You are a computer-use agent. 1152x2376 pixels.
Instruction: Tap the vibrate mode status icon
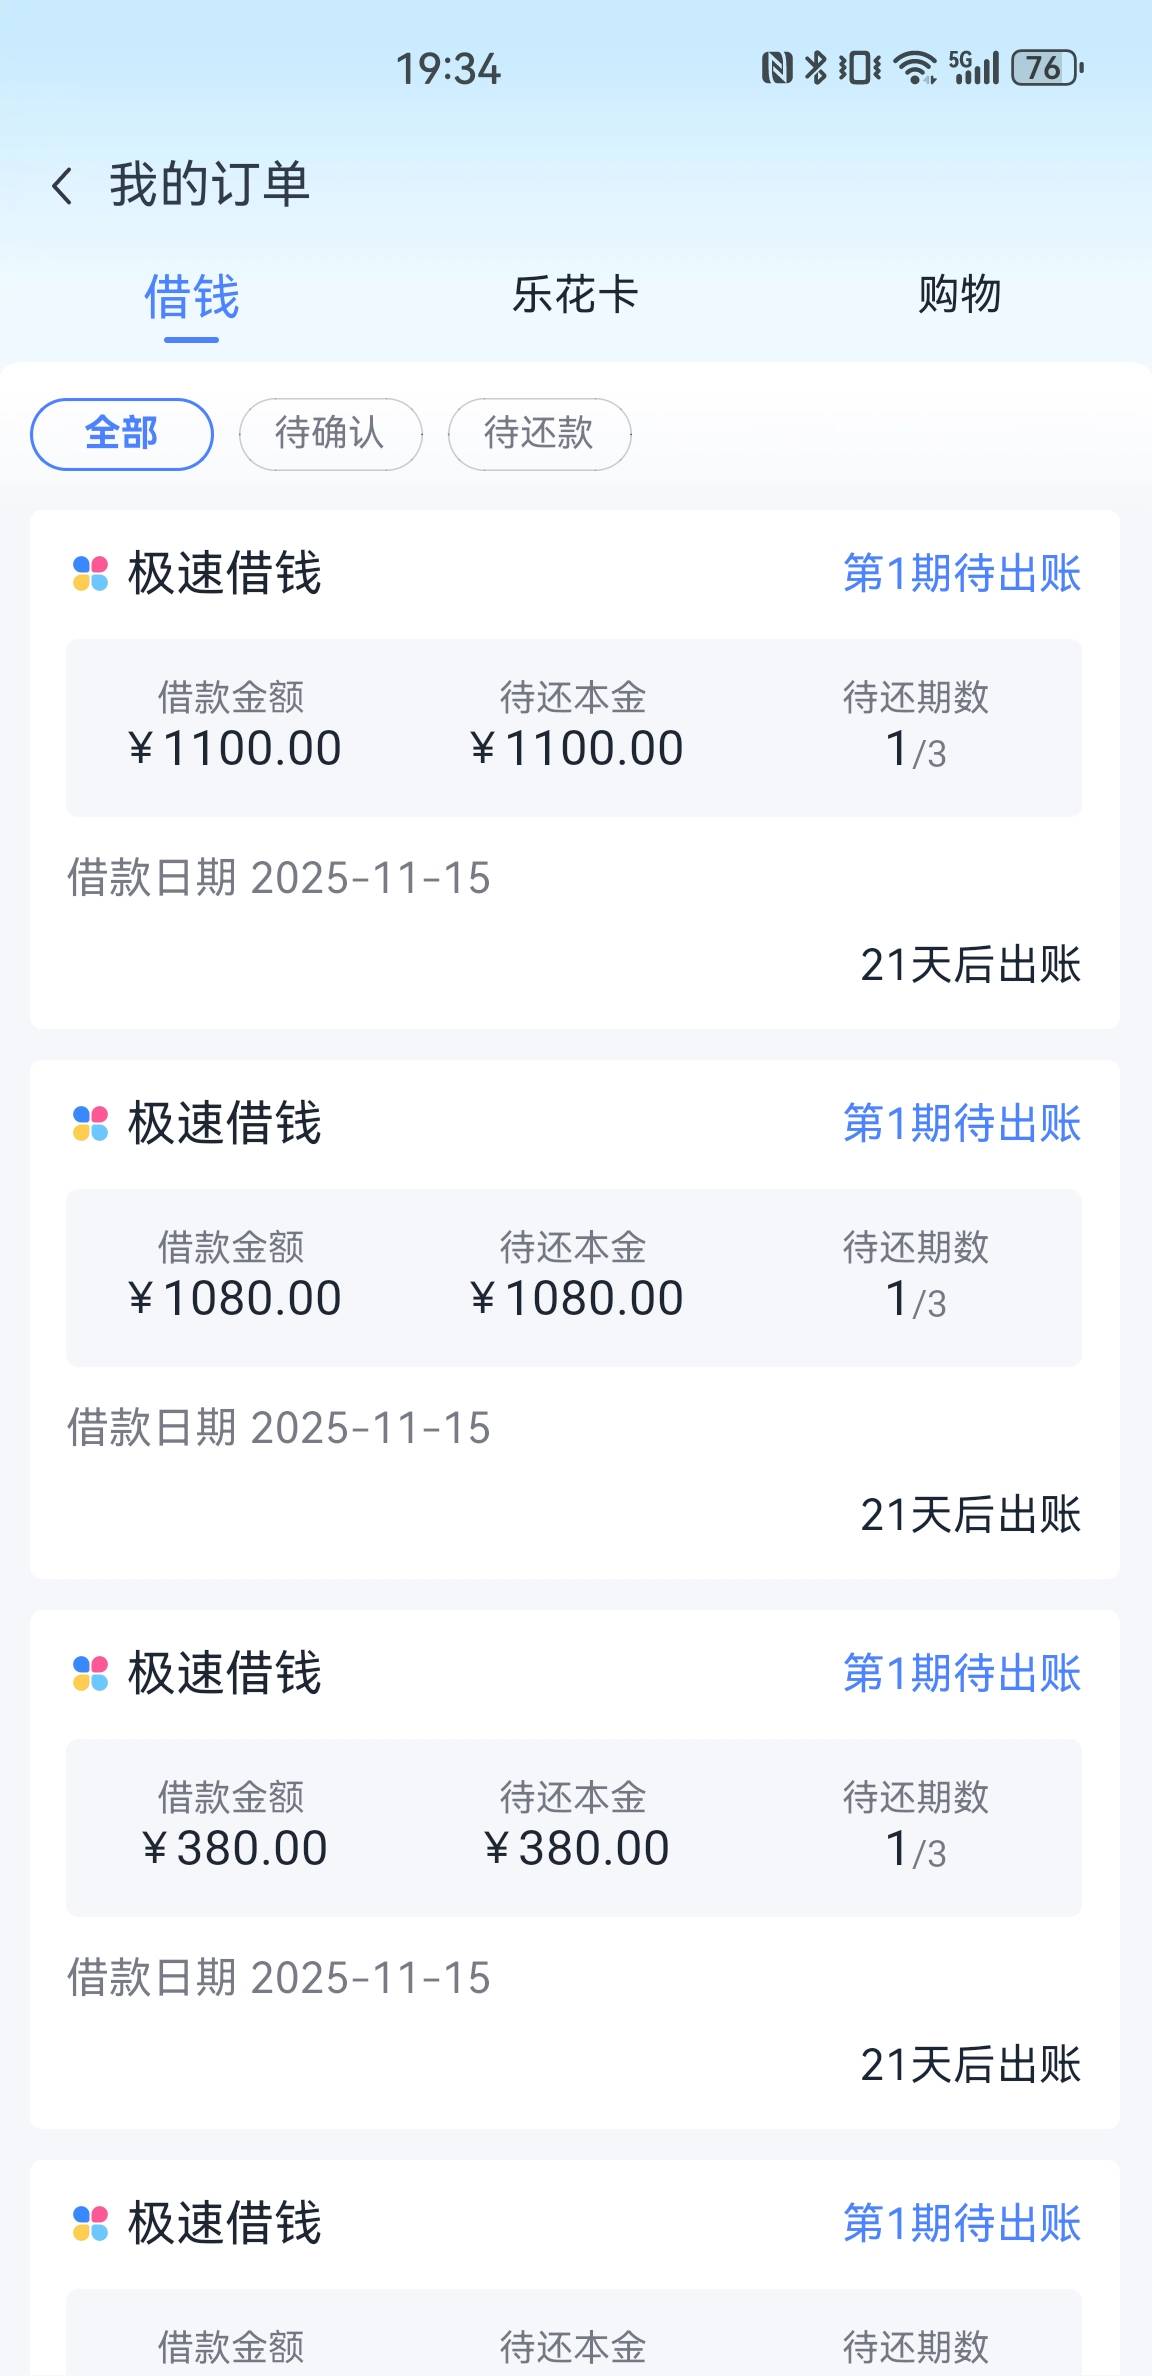tap(859, 68)
